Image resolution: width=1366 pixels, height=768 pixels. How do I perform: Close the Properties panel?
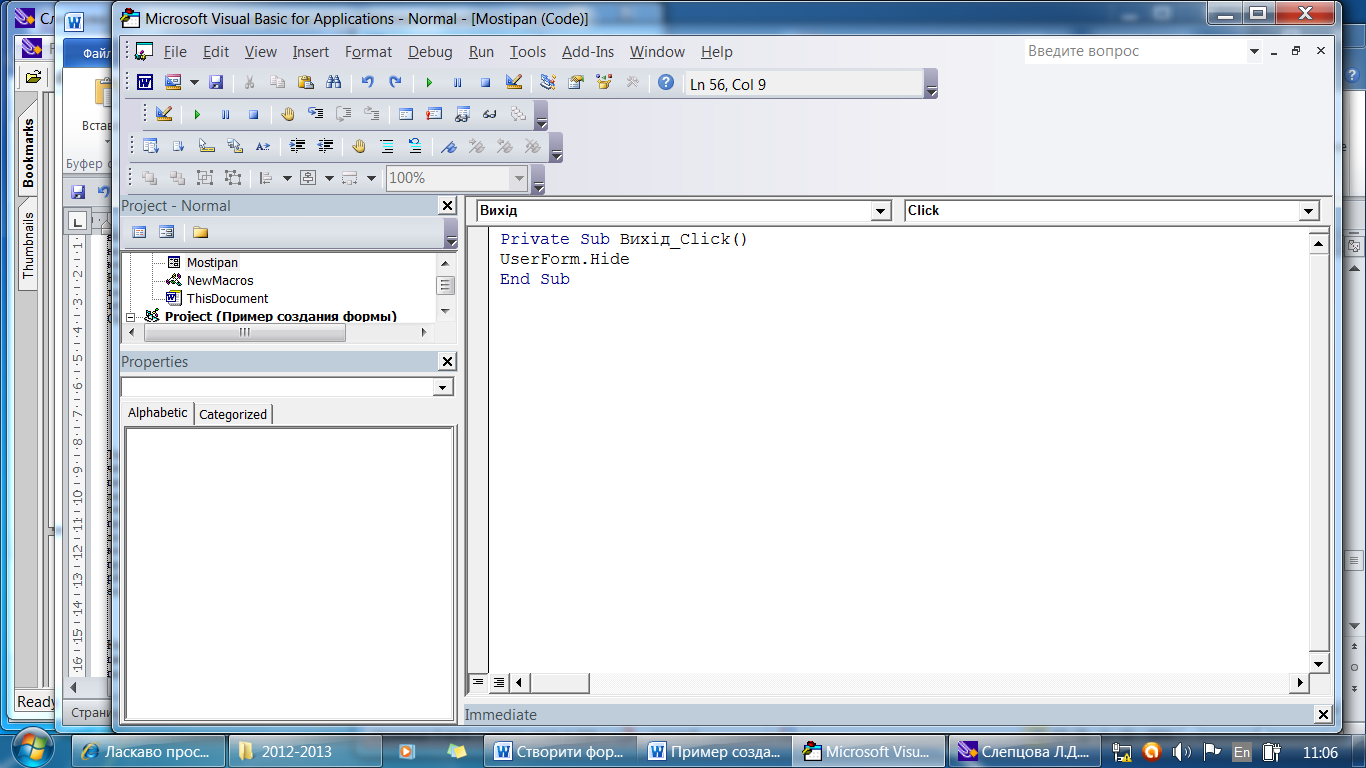click(447, 361)
